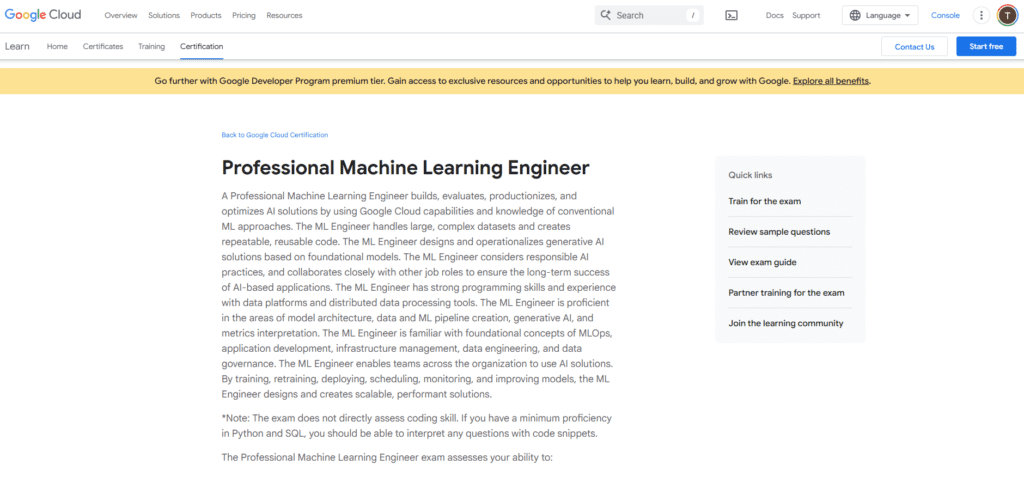Screen dimensions: 1024x483
Task: Open Review sample questions quick link
Action: tap(779, 232)
